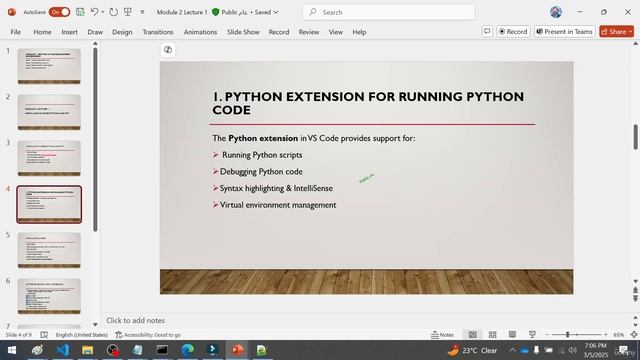Open the Undo history dropdown arrow

point(102,12)
